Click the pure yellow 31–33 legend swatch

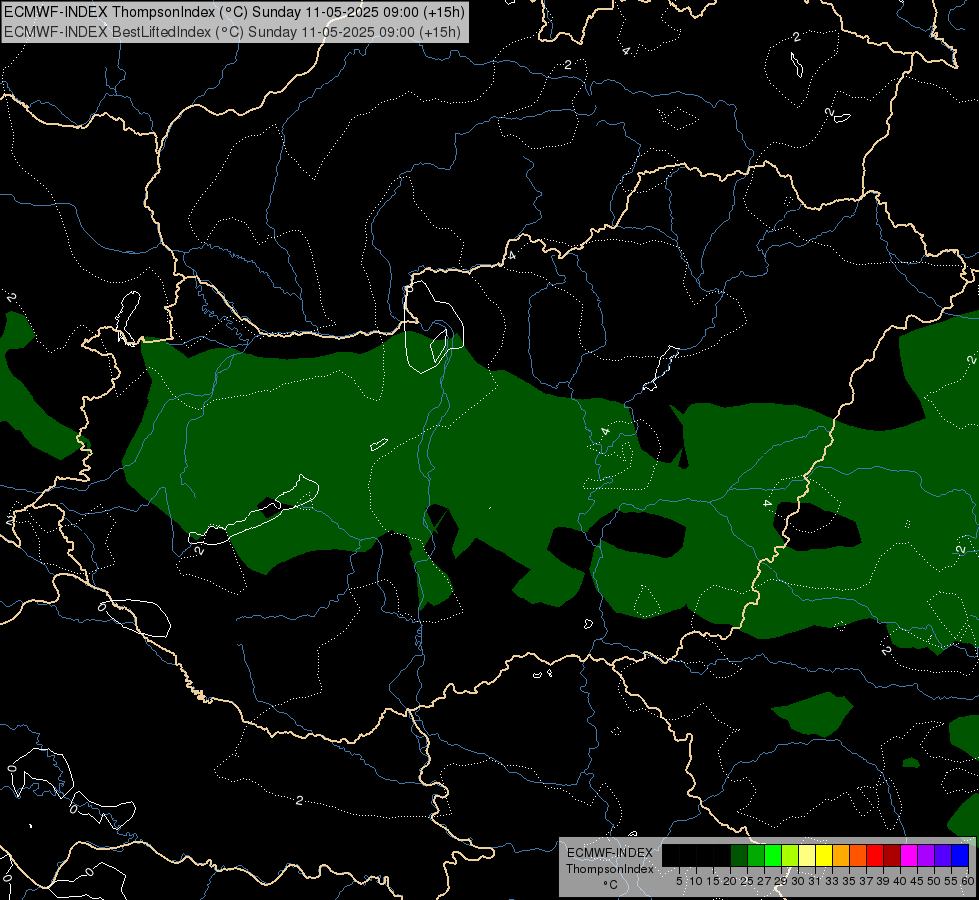click(x=824, y=856)
